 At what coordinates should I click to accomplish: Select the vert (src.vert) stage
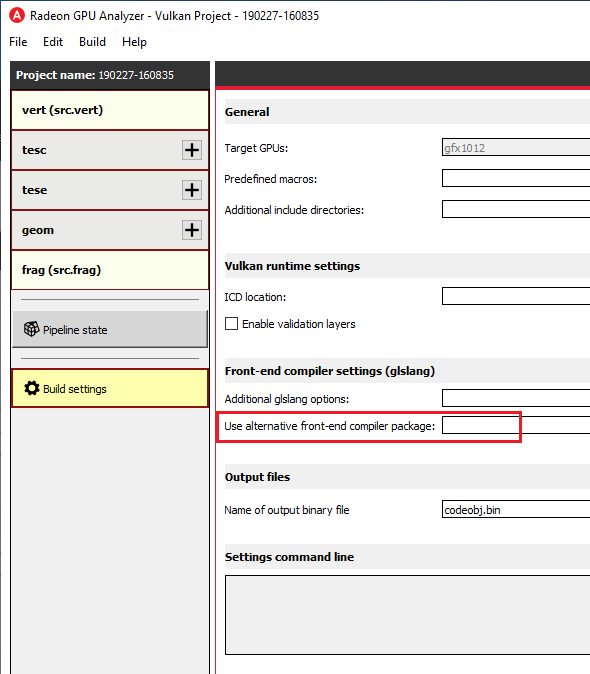[110, 110]
